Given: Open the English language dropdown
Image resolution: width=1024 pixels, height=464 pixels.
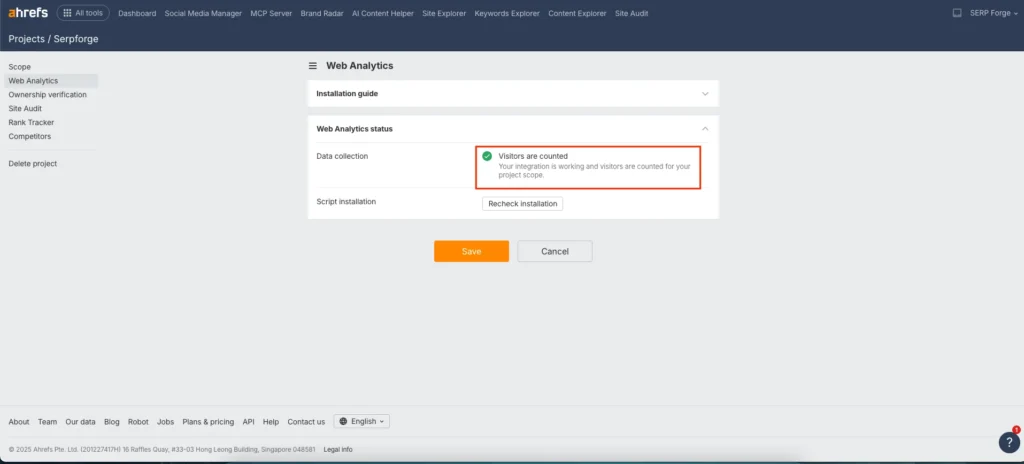Looking at the screenshot, I should [362, 422].
